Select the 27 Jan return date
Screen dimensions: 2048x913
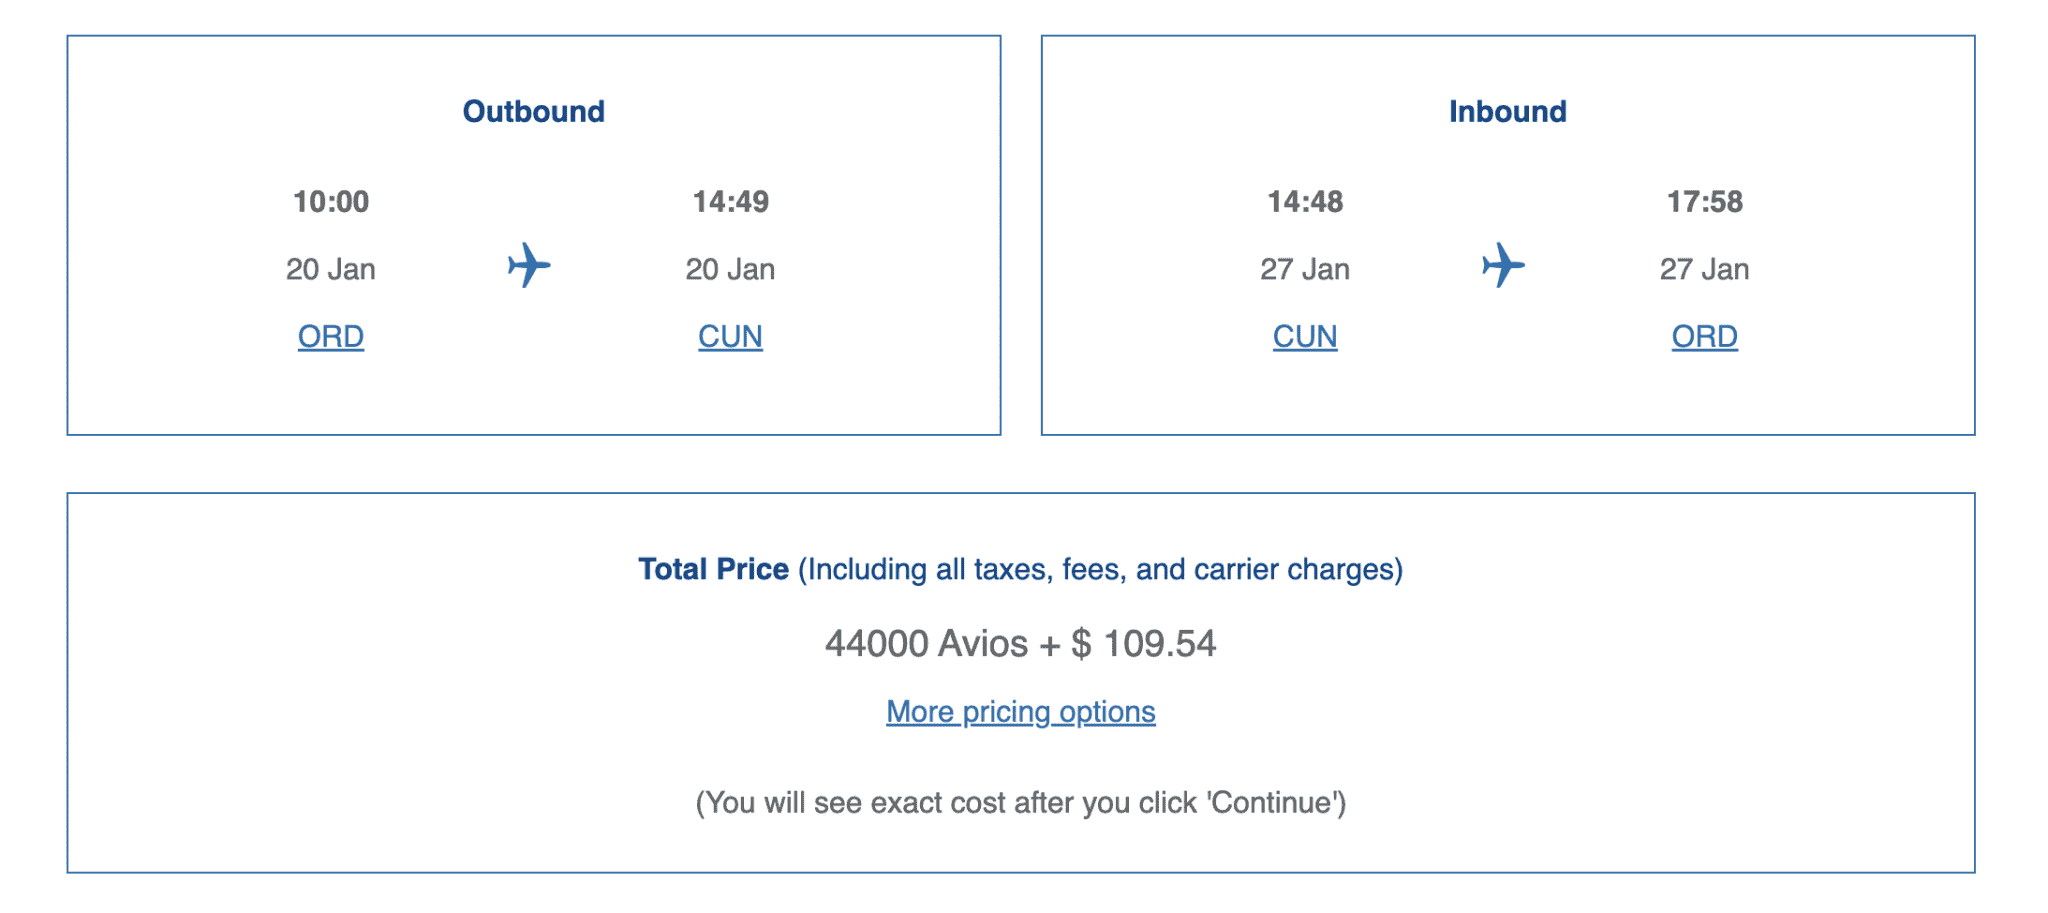(x=1305, y=268)
